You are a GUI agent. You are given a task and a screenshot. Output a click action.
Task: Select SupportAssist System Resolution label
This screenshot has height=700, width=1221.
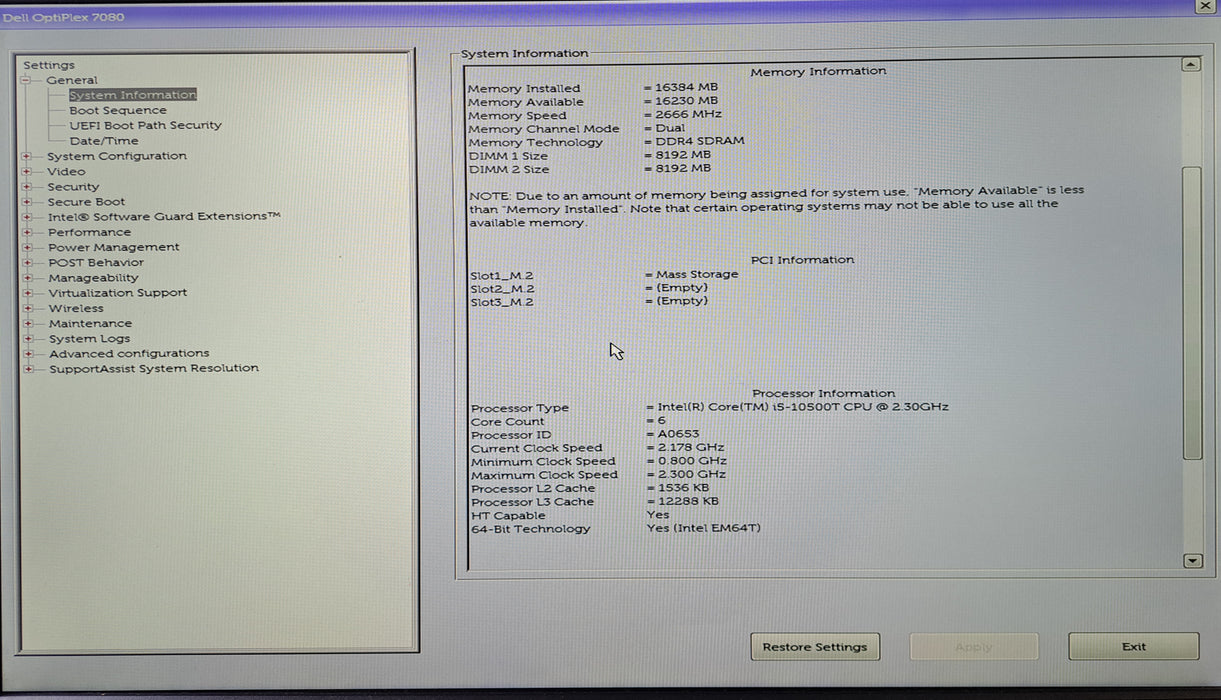point(154,369)
